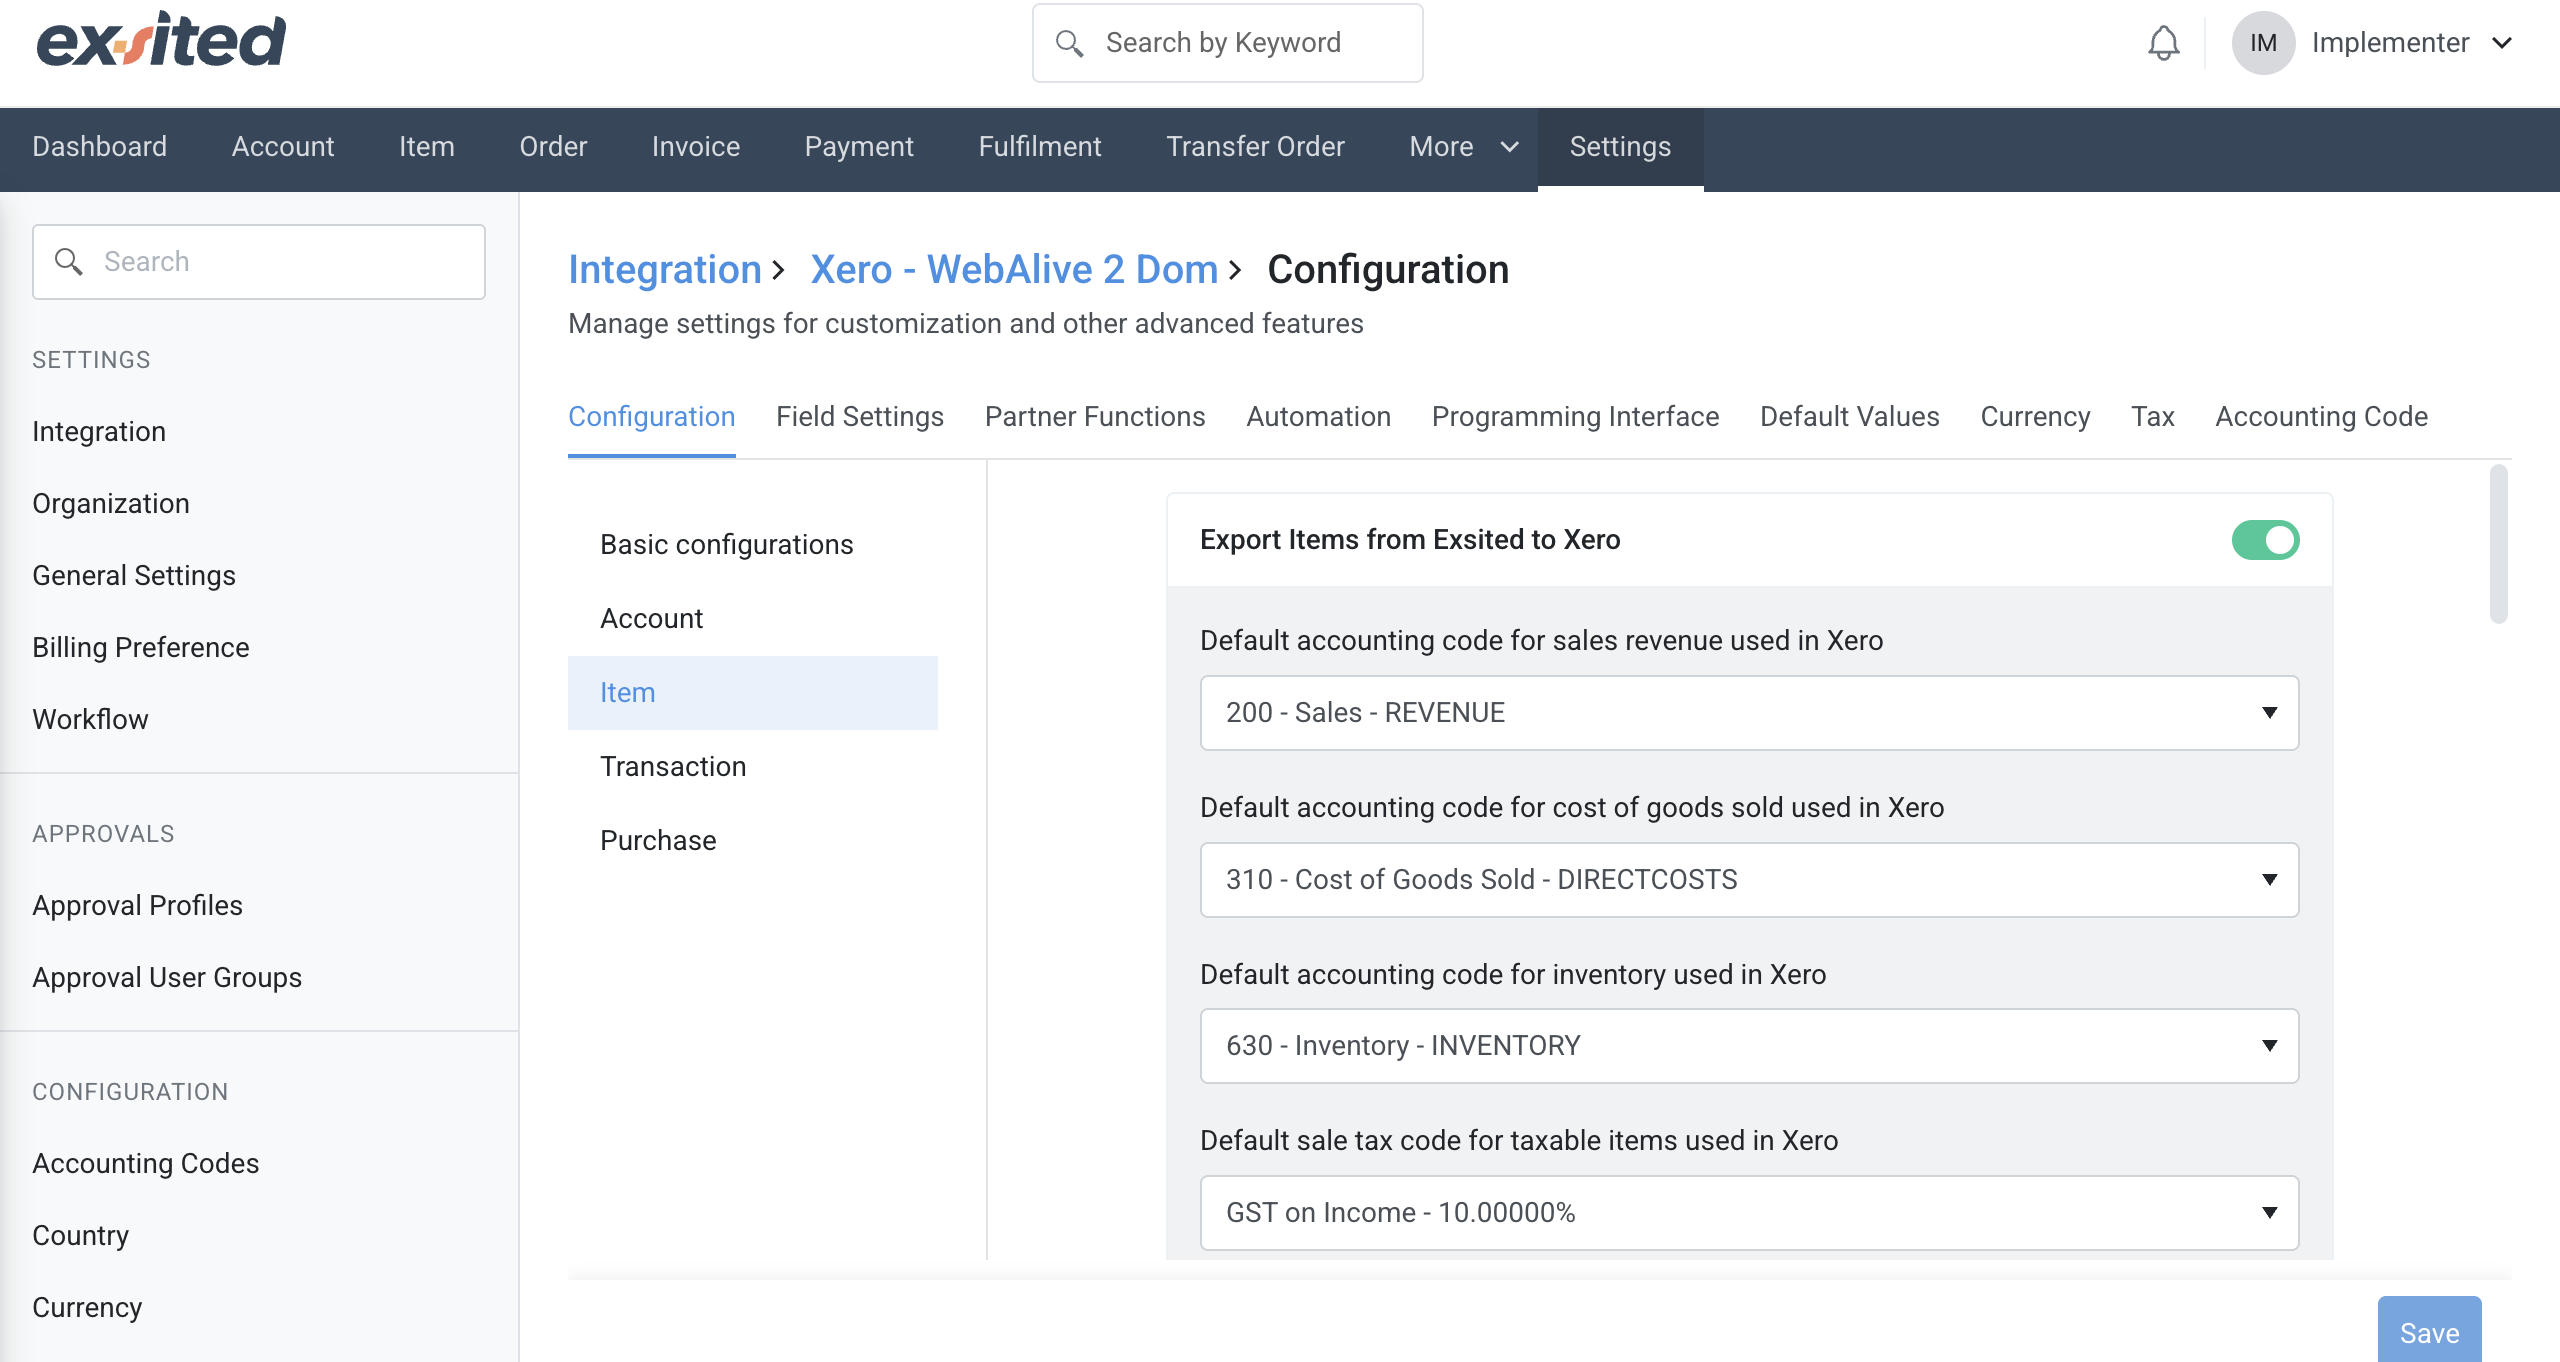Viewport: 2560px width, 1362px height.
Task: Switch to the Default Values tab
Action: (x=1850, y=417)
